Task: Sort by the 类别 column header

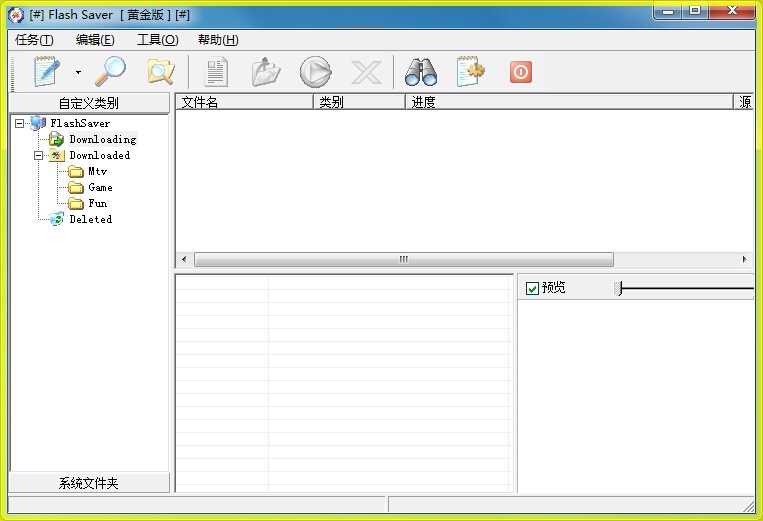Action: click(359, 102)
